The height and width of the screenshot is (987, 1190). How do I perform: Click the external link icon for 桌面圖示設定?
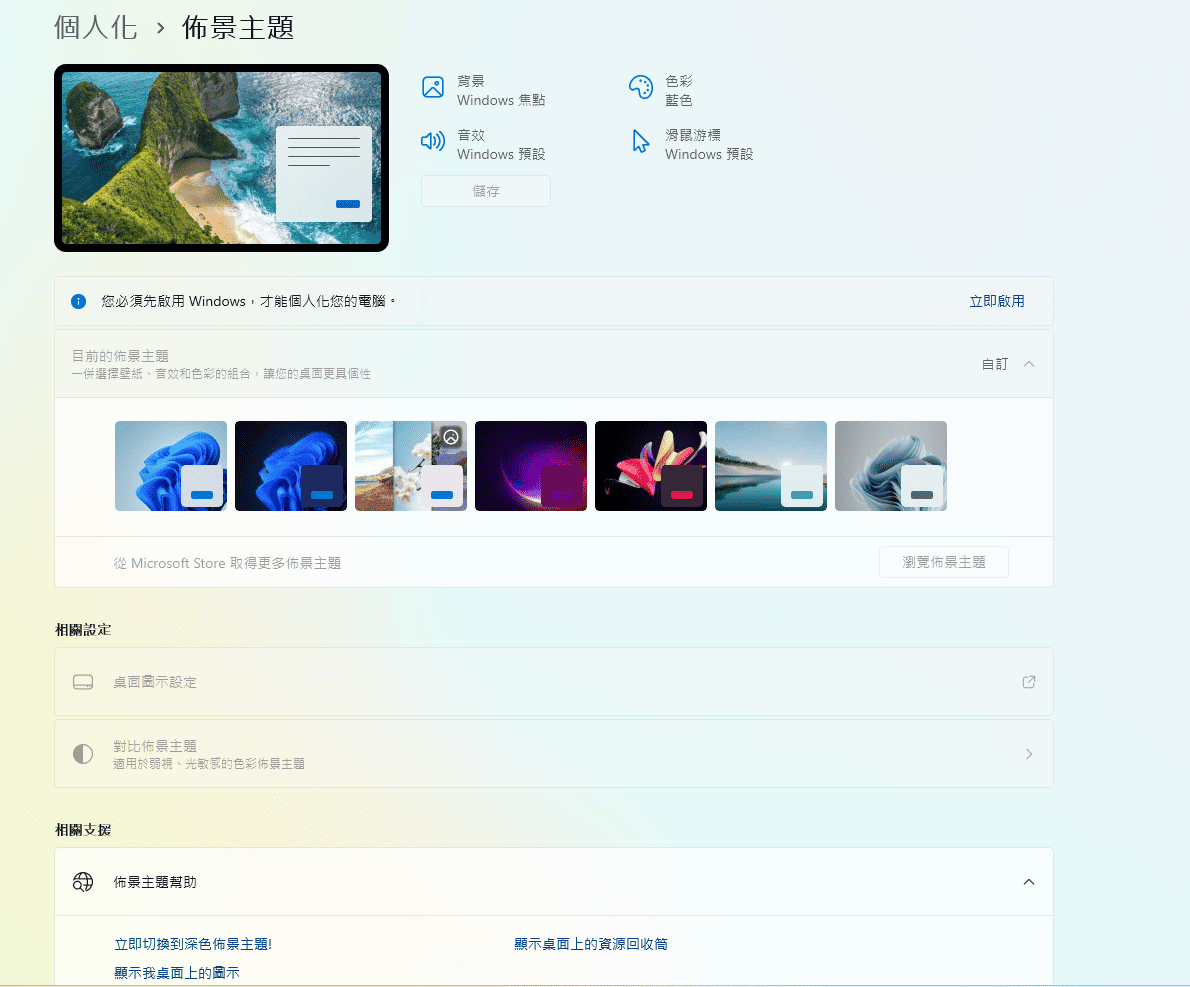pyautogui.click(x=1028, y=682)
